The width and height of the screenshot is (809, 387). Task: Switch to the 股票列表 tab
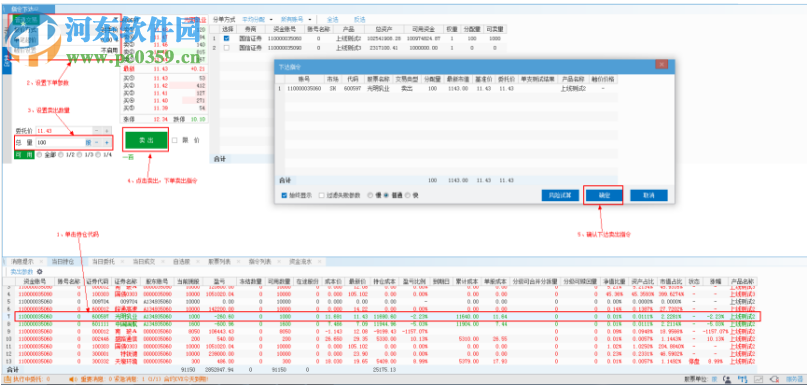click(x=219, y=262)
